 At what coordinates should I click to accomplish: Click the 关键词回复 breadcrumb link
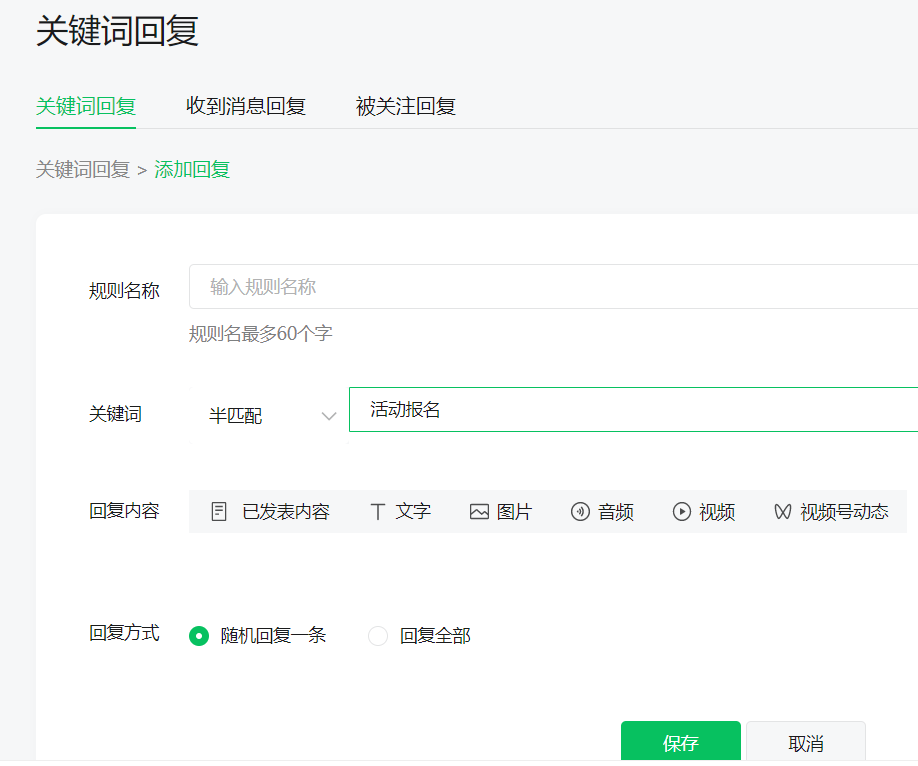coord(83,169)
